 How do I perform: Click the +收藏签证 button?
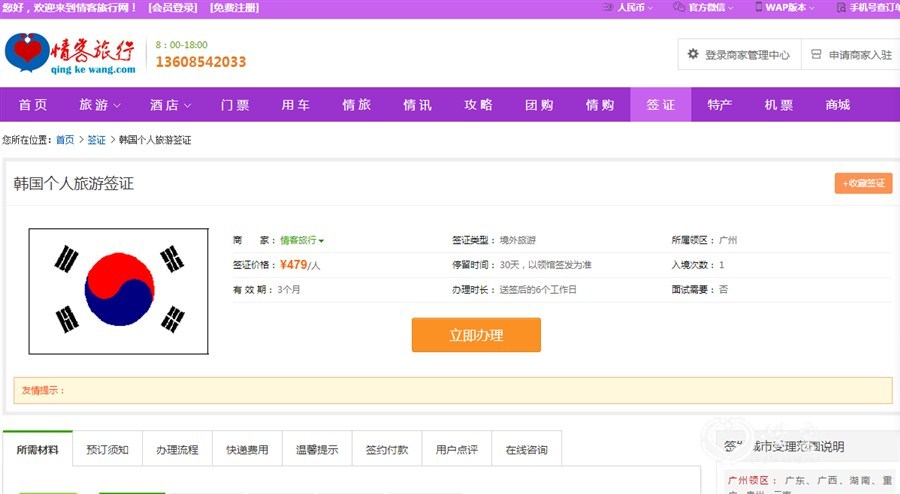click(863, 184)
